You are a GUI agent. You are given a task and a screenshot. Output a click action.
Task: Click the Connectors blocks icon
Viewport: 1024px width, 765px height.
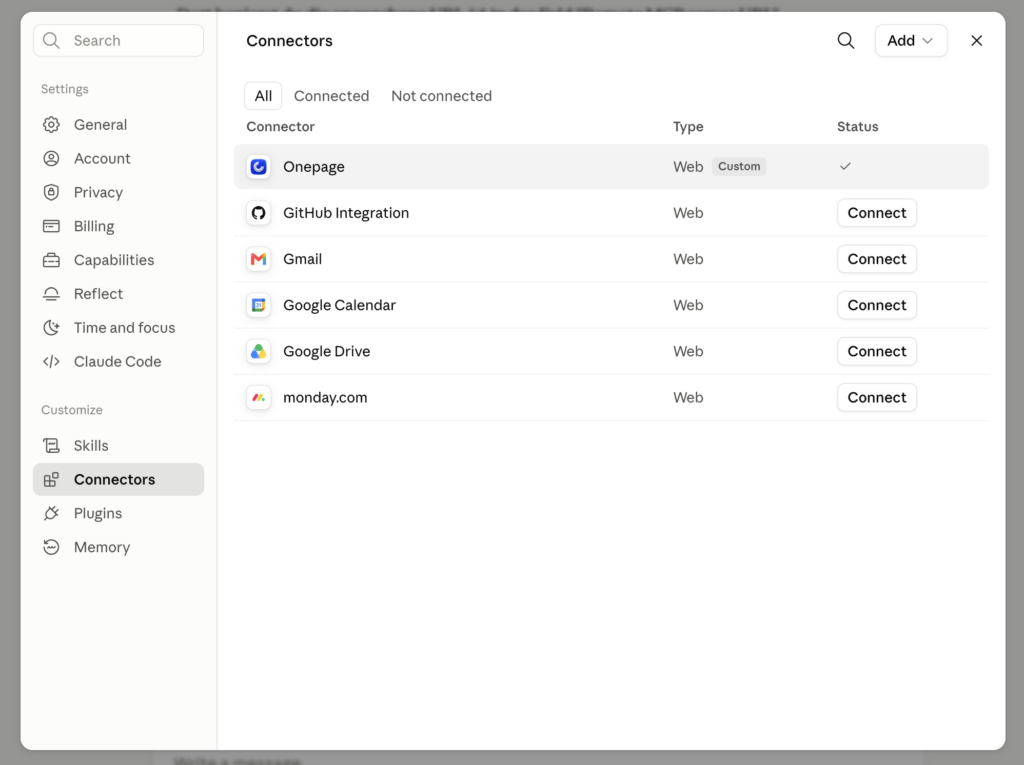pos(51,480)
